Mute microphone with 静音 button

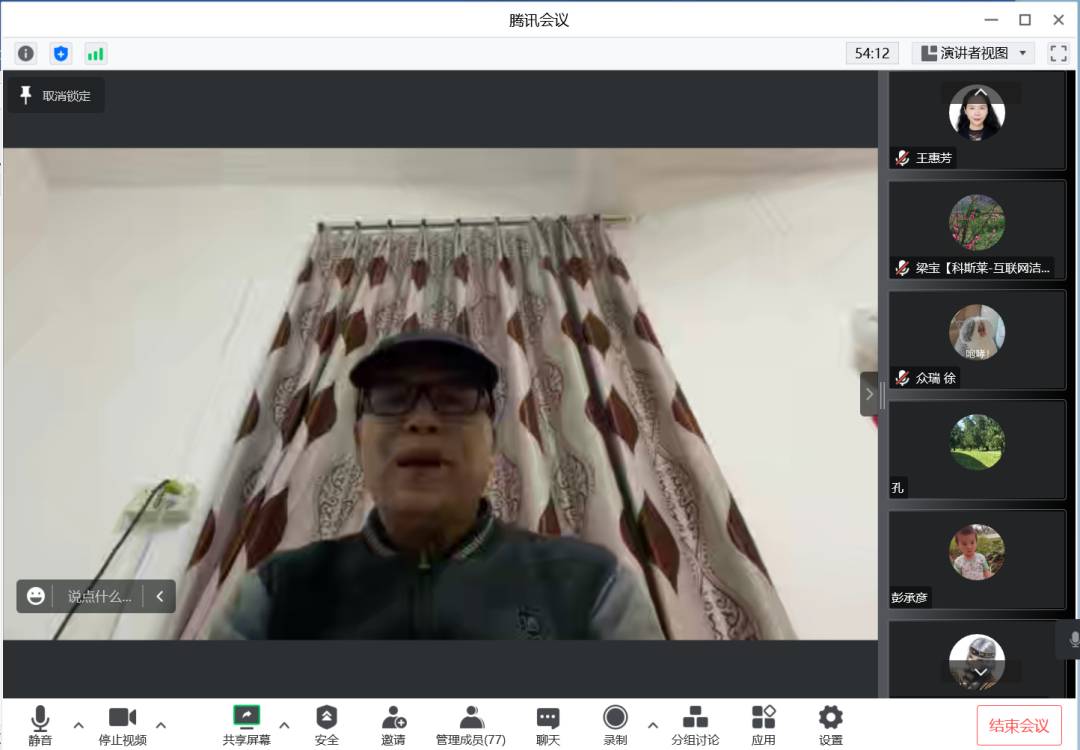click(x=40, y=725)
